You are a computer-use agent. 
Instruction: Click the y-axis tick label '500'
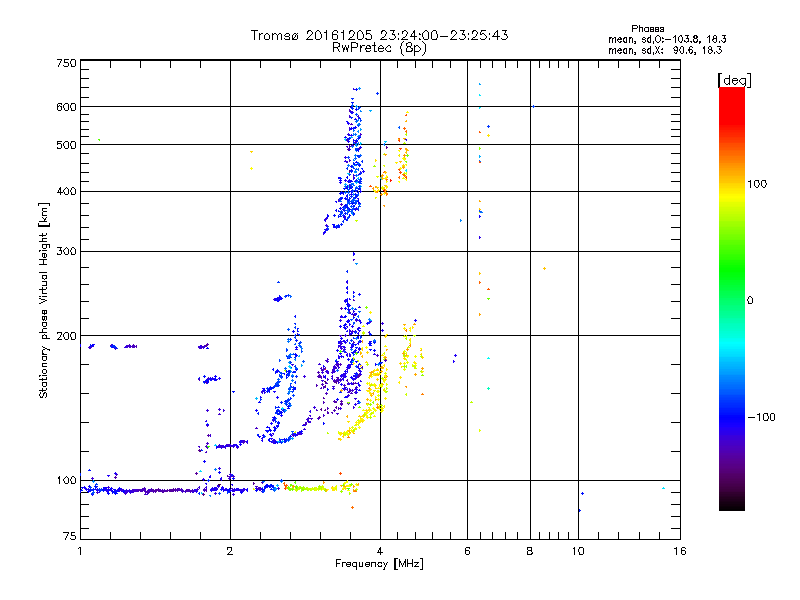[66, 145]
